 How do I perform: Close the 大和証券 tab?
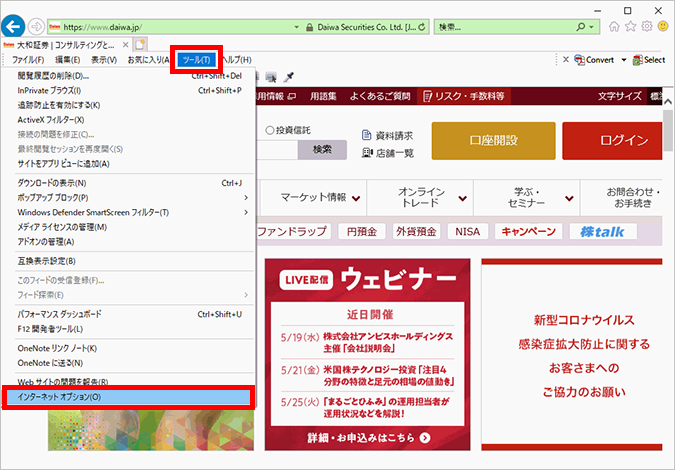(x=125, y=45)
